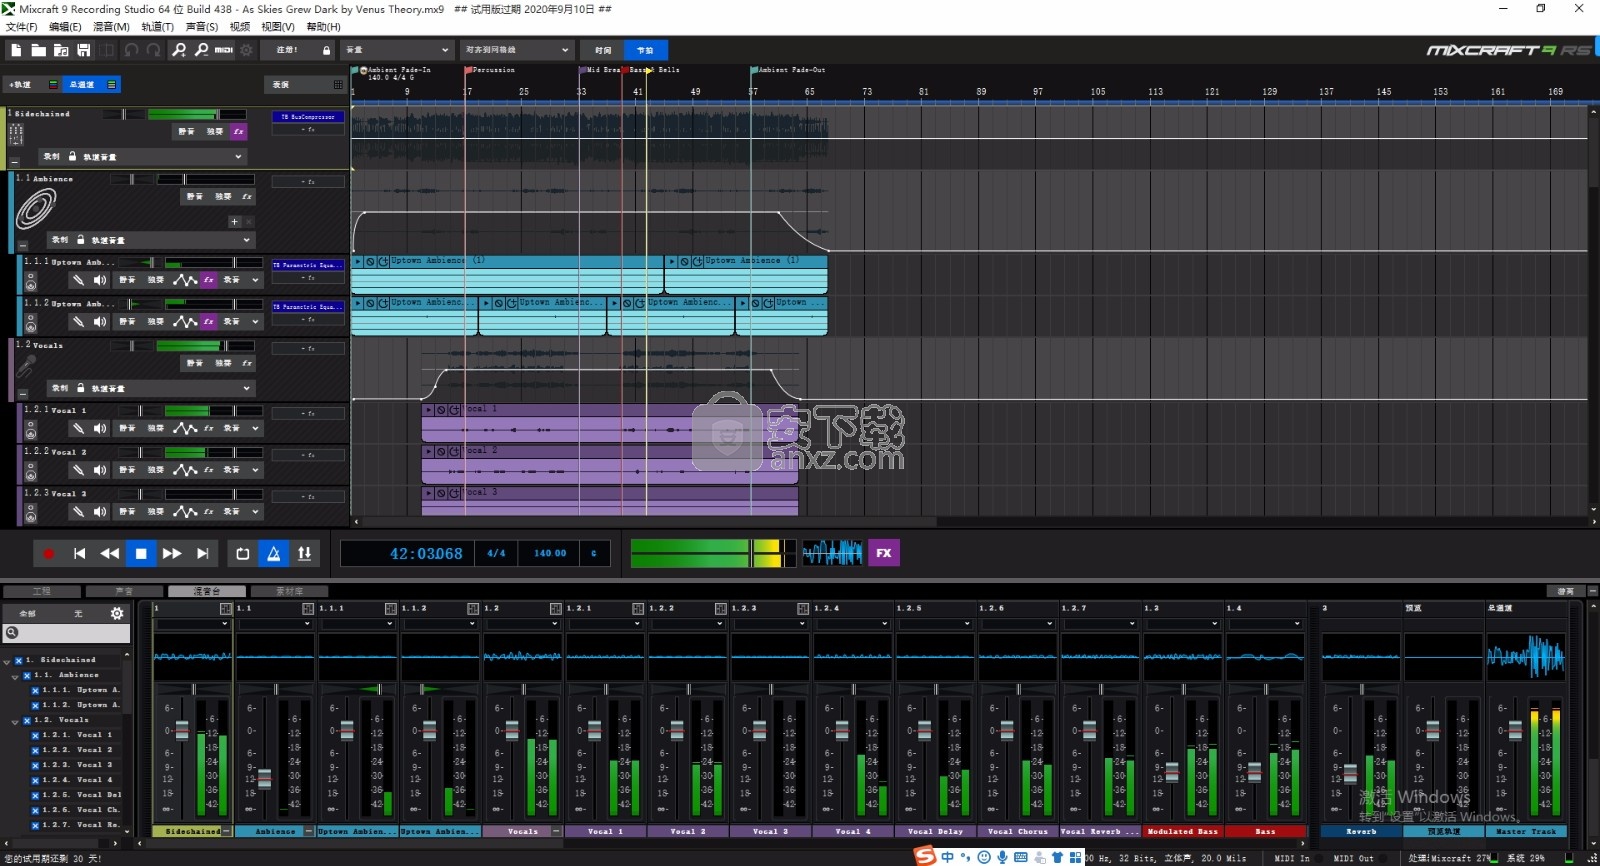Collapse the Sidechained track with the minus button
The image size is (1600, 866).
click(x=15, y=161)
